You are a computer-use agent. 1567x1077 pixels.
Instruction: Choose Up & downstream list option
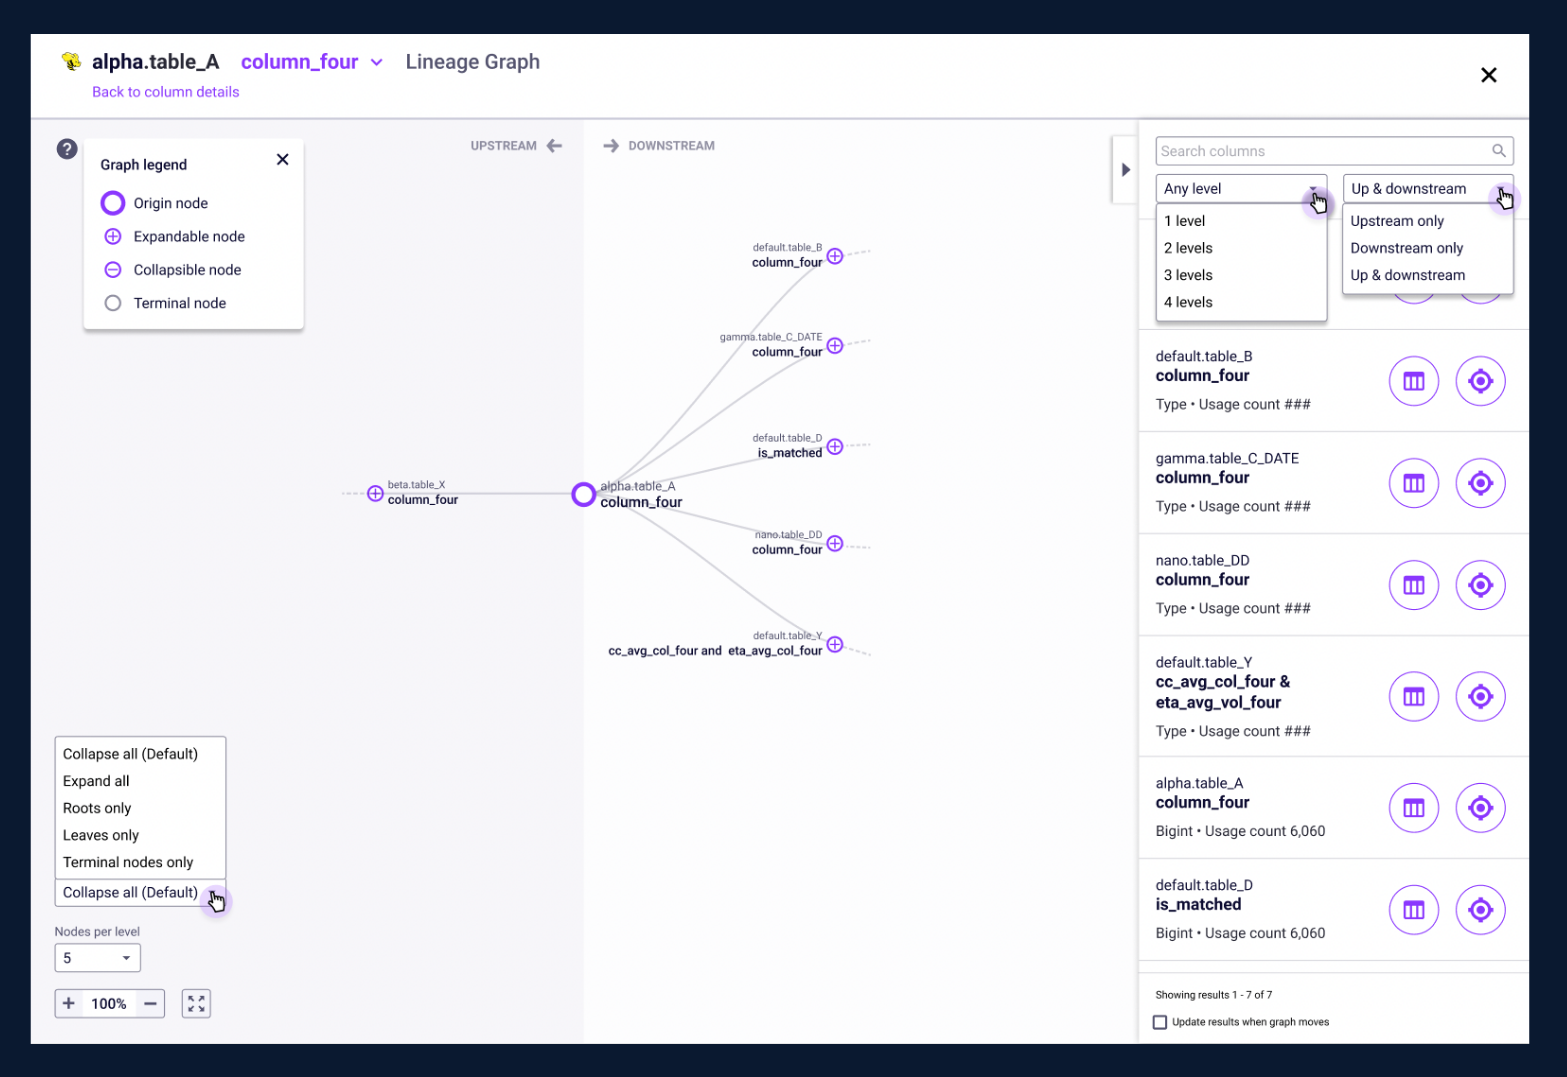[1427, 275]
